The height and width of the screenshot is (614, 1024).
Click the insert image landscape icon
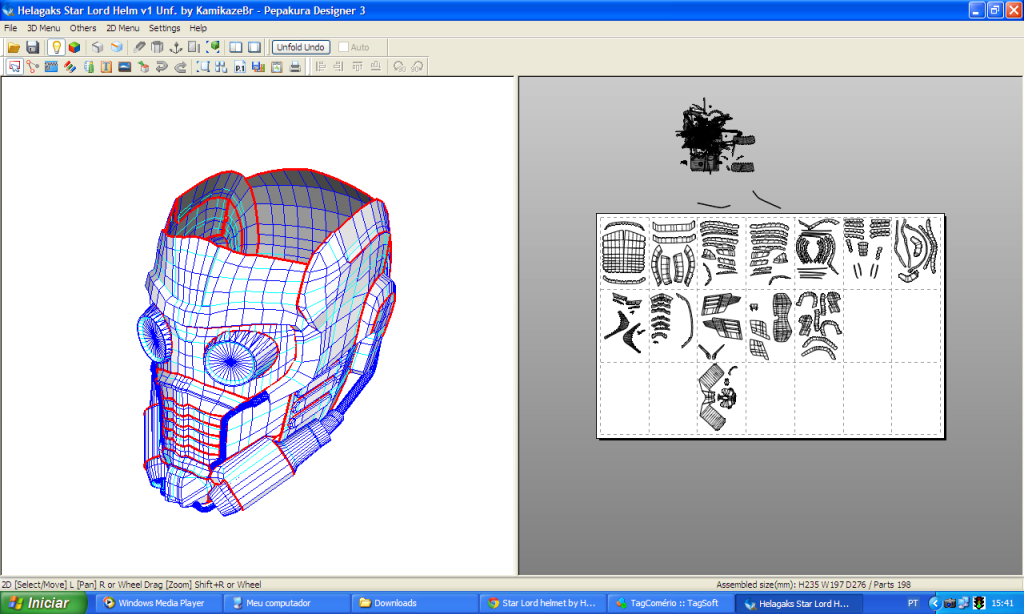click(x=125, y=67)
